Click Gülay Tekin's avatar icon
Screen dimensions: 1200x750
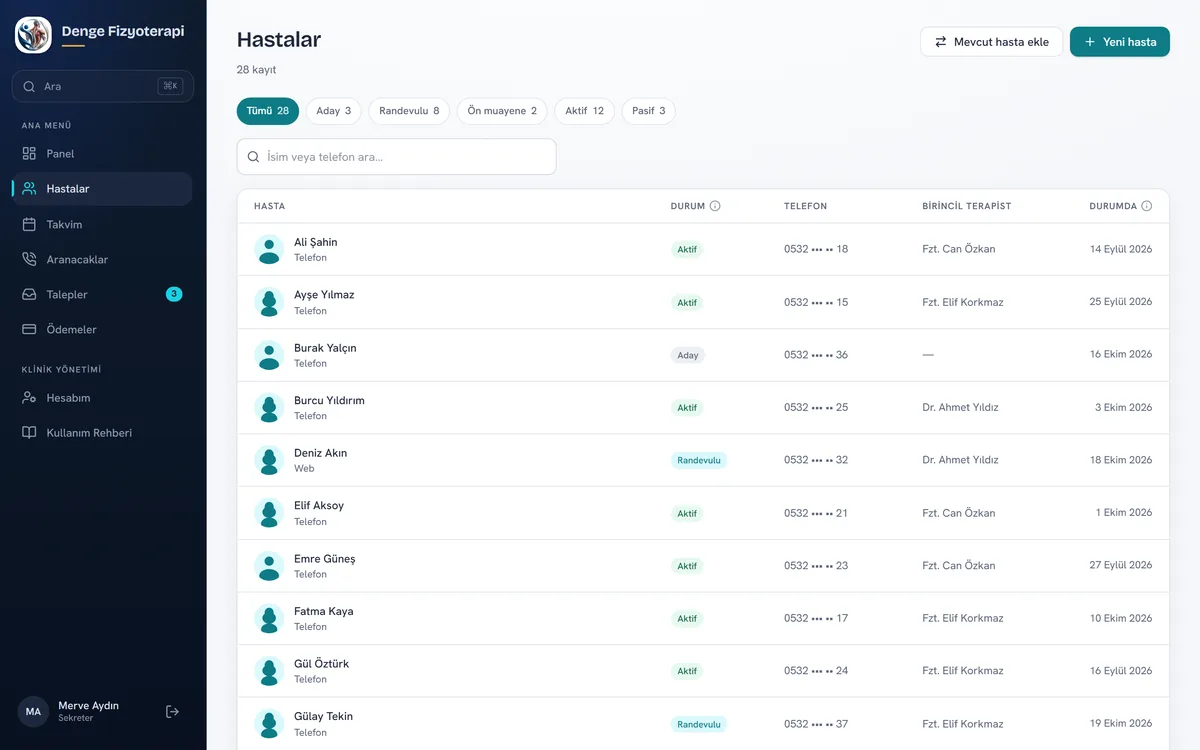point(269,724)
